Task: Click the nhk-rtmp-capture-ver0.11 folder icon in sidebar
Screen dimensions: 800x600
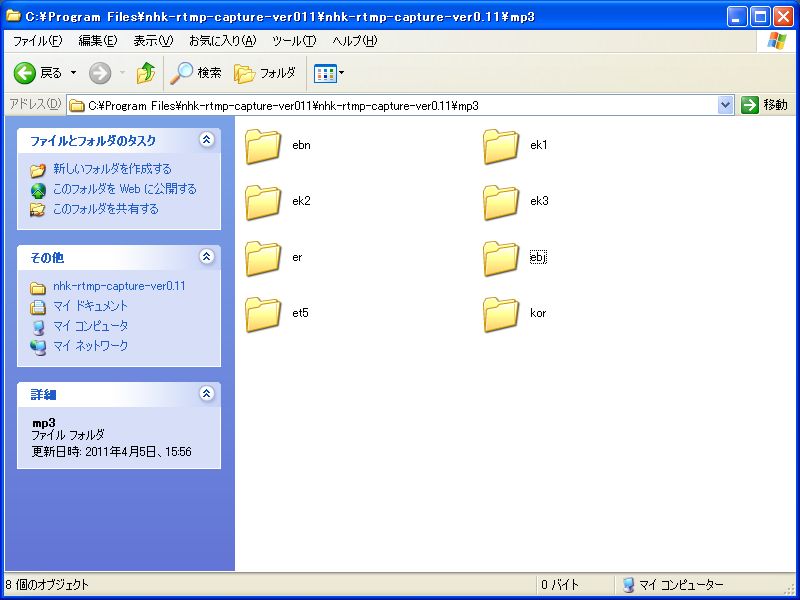Action: tap(37, 288)
